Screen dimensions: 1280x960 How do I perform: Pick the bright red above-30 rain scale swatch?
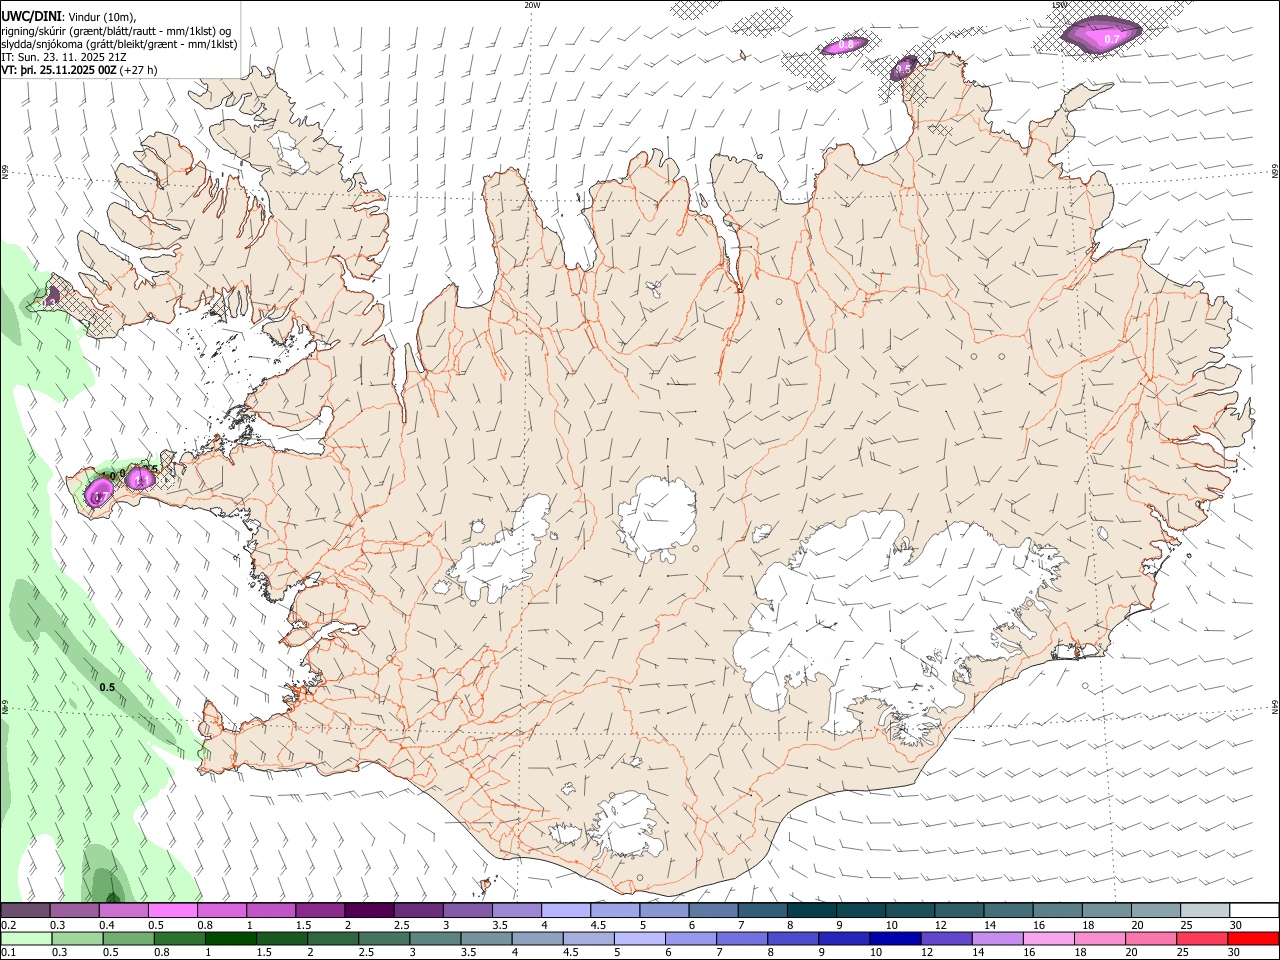pos(1254,938)
